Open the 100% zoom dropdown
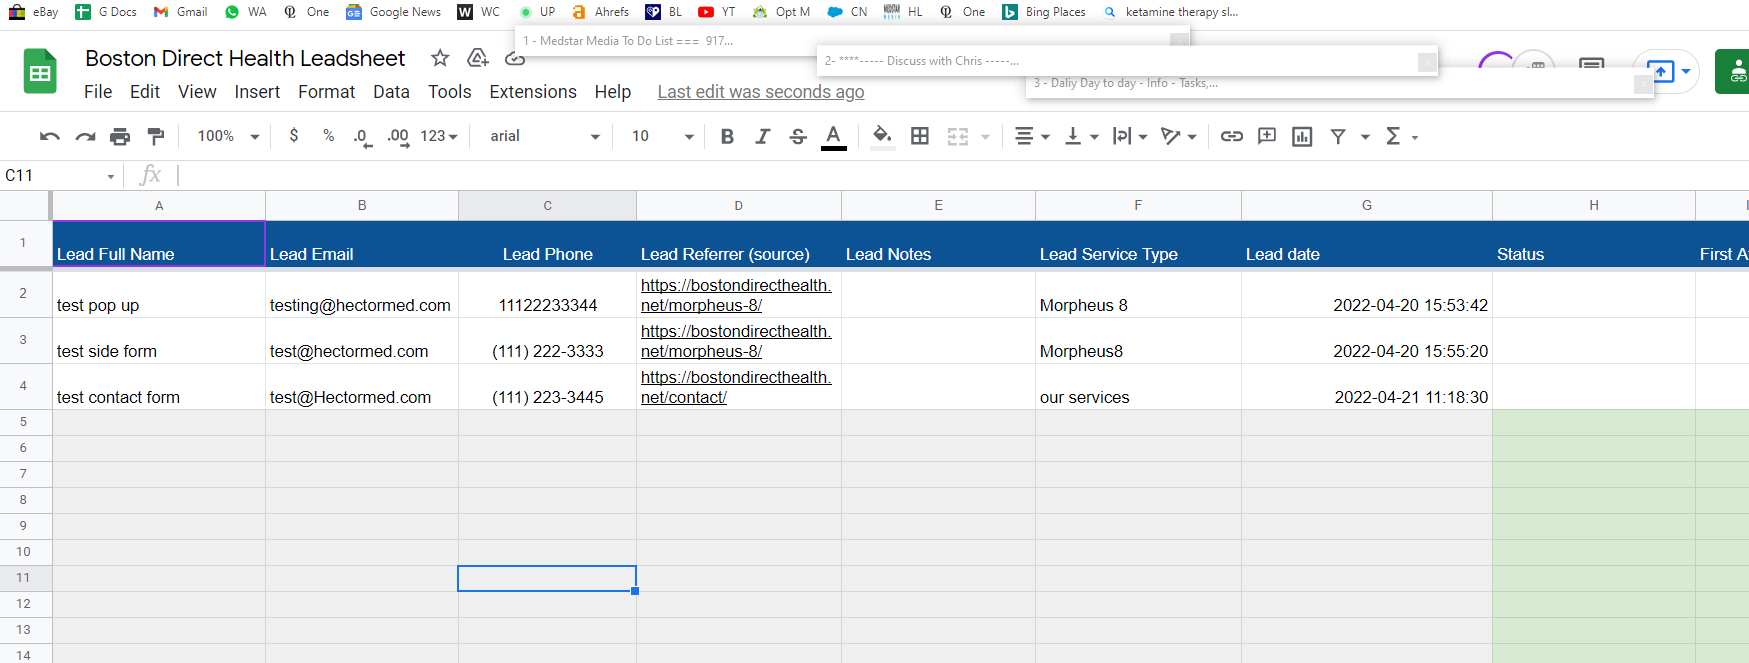This screenshot has width=1749, height=663. pos(228,136)
